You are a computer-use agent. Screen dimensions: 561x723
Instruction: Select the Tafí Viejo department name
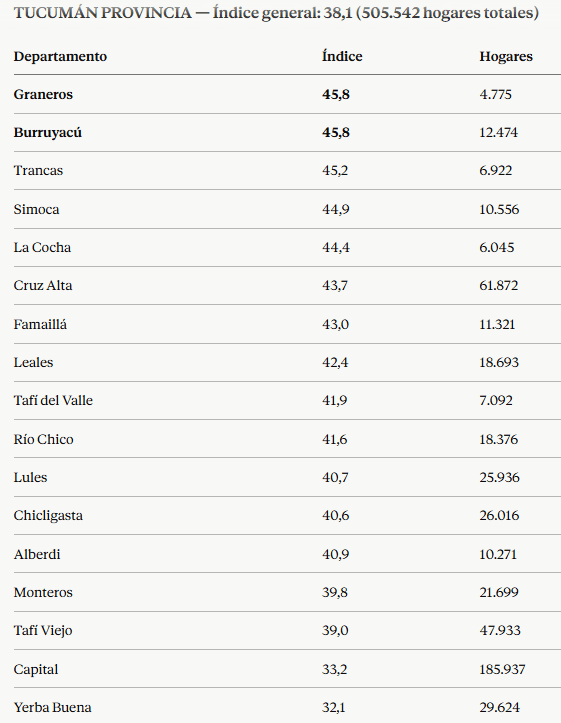pyautogui.click(x=43, y=630)
